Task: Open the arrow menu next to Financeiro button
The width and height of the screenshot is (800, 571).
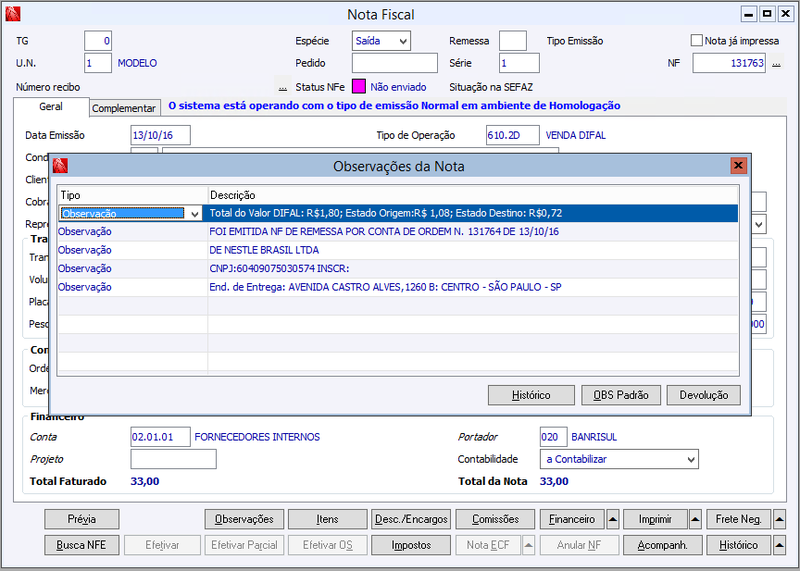Action: [x=613, y=519]
